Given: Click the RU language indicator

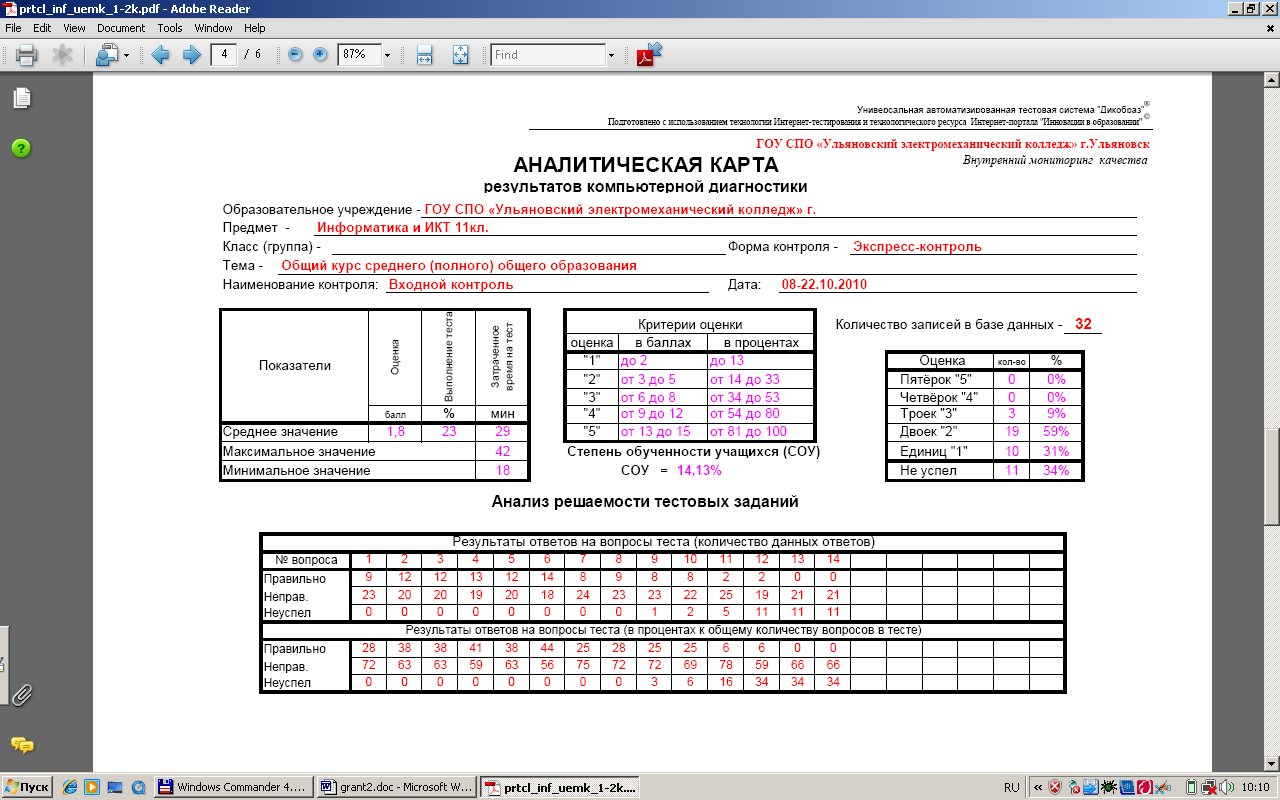Looking at the screenshot, I should pos(1011,787).
